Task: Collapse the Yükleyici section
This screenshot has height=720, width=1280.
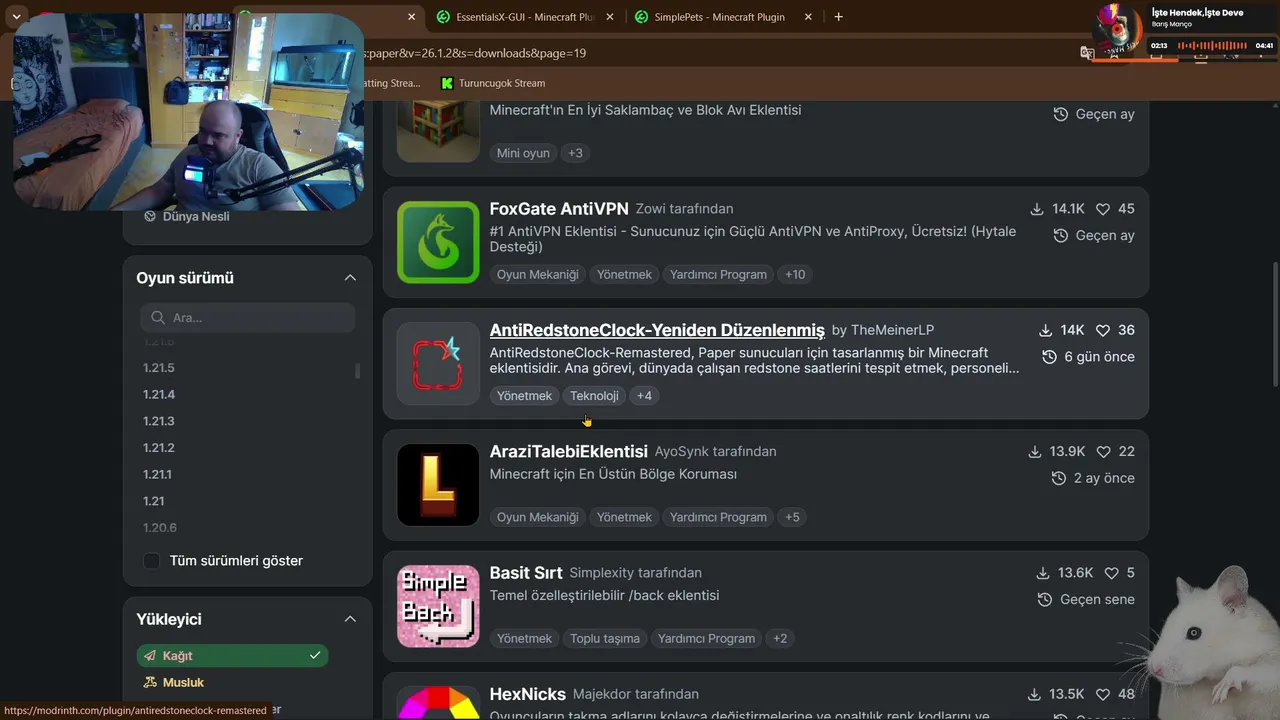Action: point(350,619)
